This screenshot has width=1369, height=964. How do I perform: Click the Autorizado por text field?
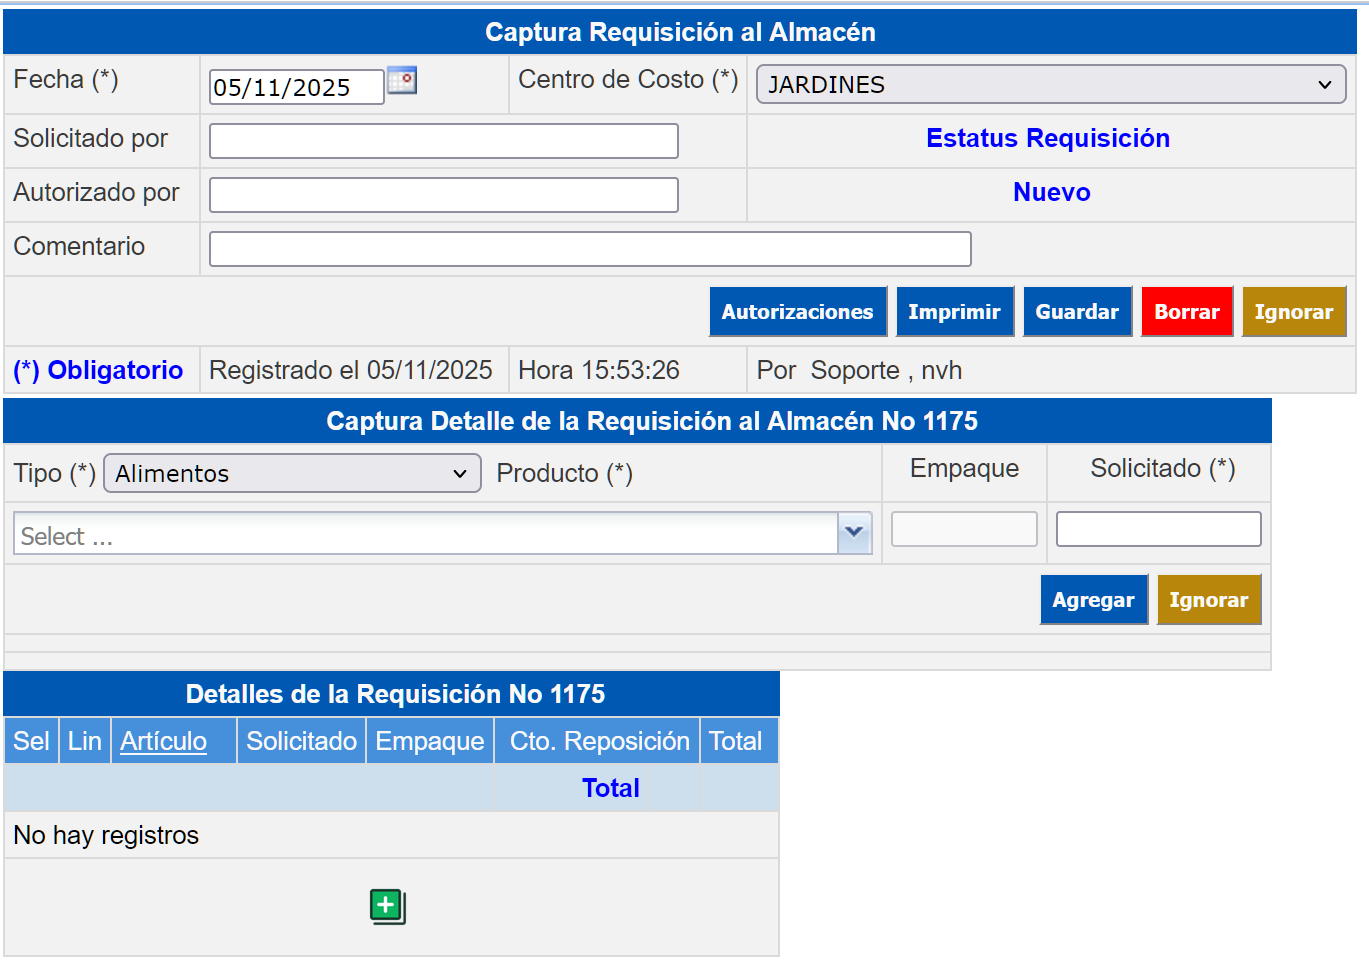coord(443,195)
